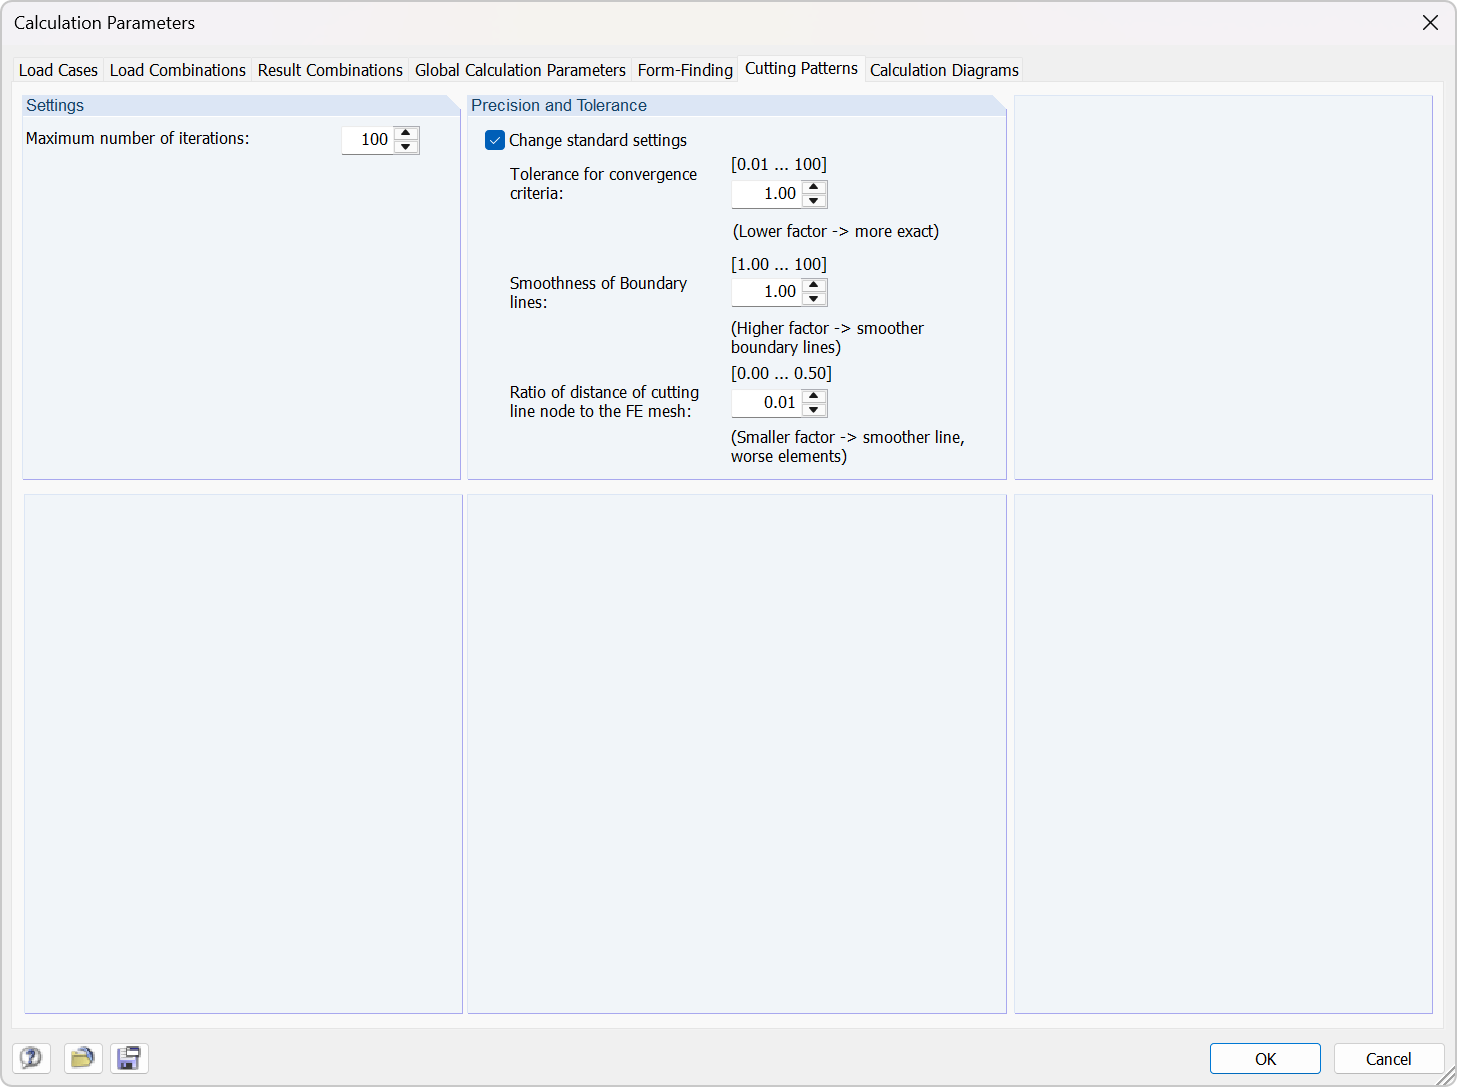Increase Tolerance for convergence criteria
Viewport: 1457px width, 1087px height.
click(814, 188)
